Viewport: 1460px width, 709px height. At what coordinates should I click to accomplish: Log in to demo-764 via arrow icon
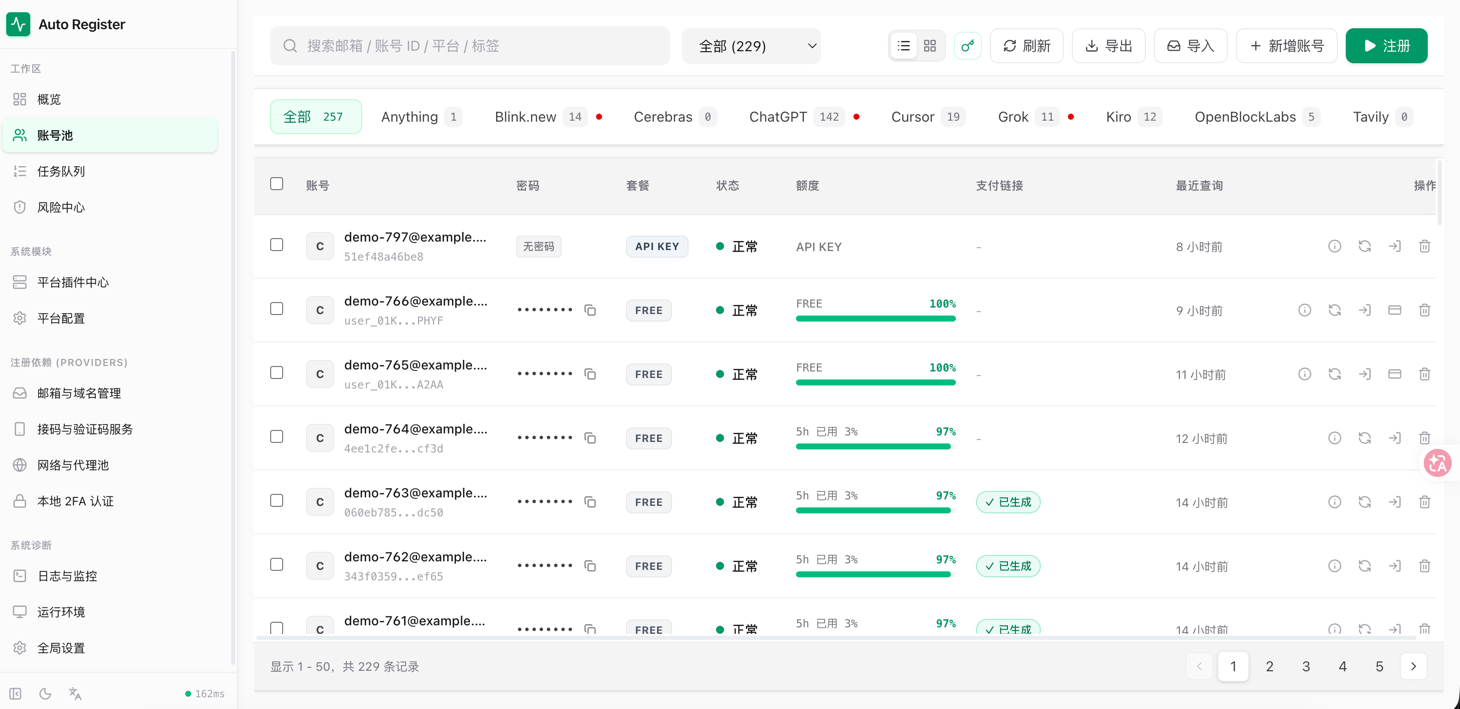1395,438
